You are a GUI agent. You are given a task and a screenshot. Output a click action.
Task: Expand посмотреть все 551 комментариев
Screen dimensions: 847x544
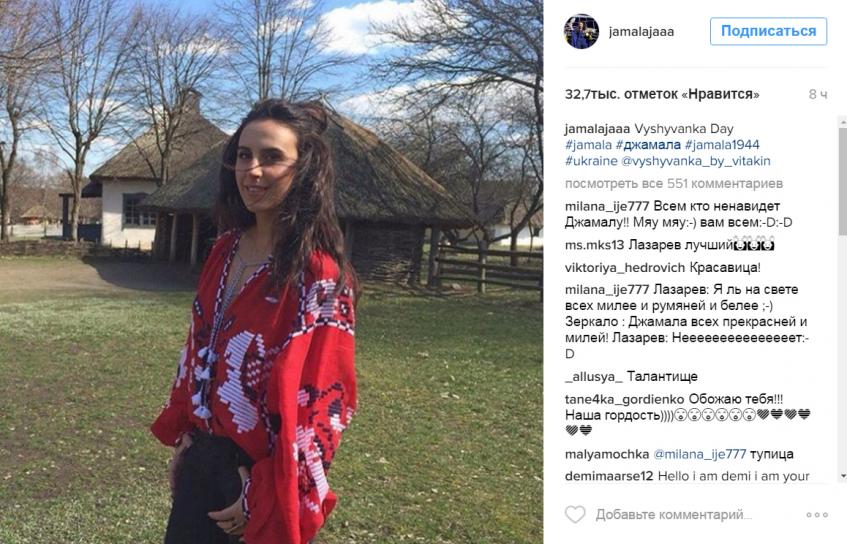click(x=674, y=184)
